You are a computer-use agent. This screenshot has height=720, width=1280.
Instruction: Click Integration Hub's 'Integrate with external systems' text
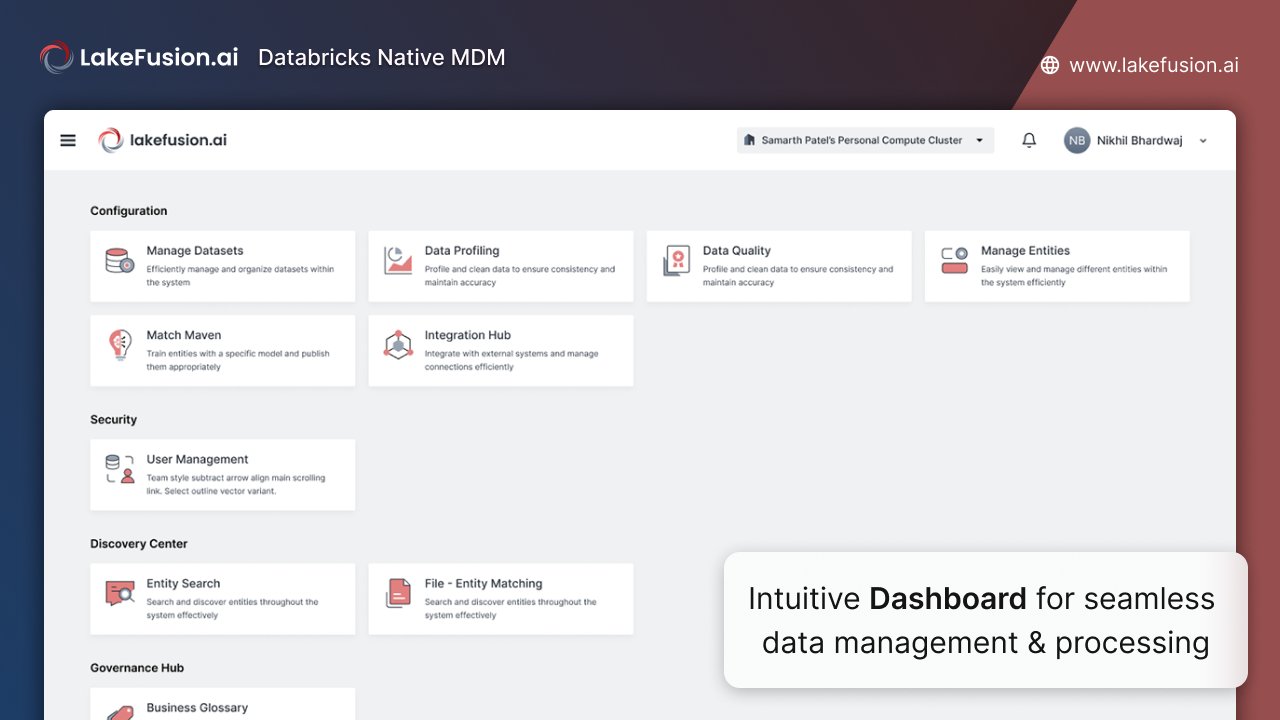click(512, 360)
